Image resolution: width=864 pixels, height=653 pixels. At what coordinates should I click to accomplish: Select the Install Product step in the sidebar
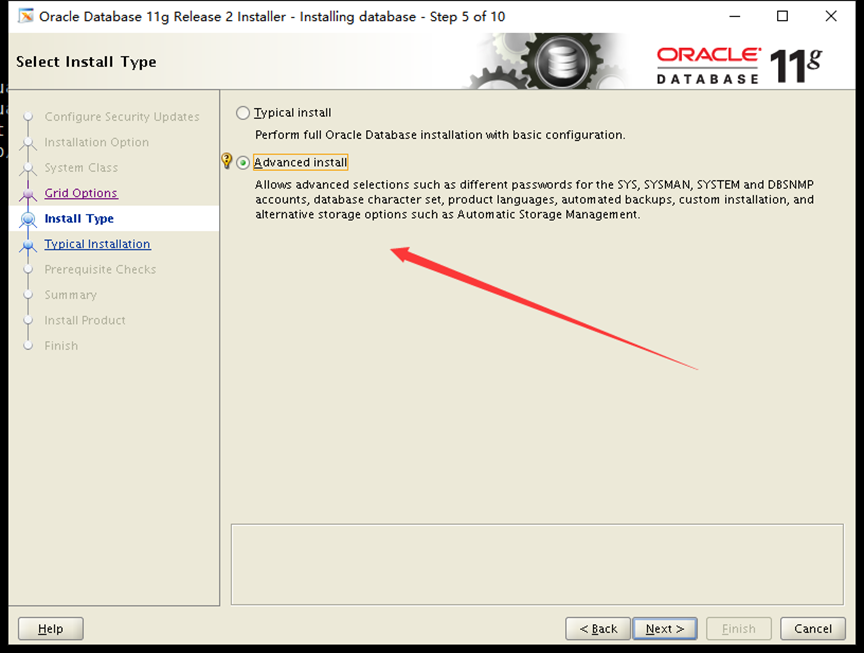84,320
